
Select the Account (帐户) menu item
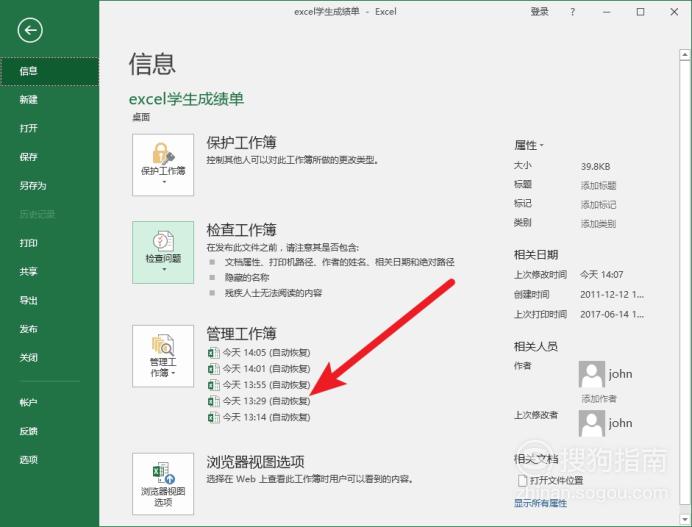click(x=49, y=403)
